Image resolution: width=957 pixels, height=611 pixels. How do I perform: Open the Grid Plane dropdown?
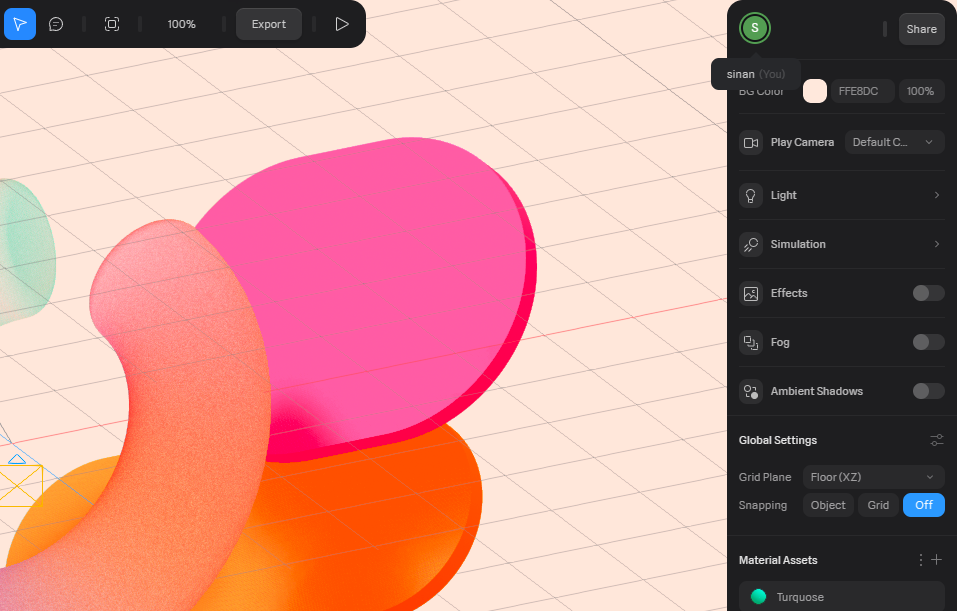(874, 477)
